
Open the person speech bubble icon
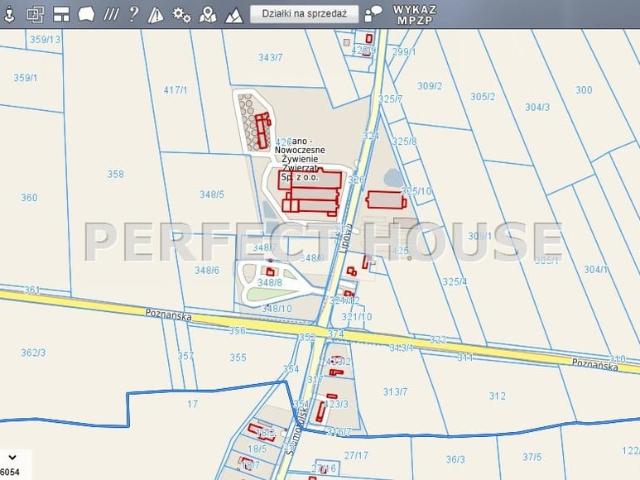[373, 14]
